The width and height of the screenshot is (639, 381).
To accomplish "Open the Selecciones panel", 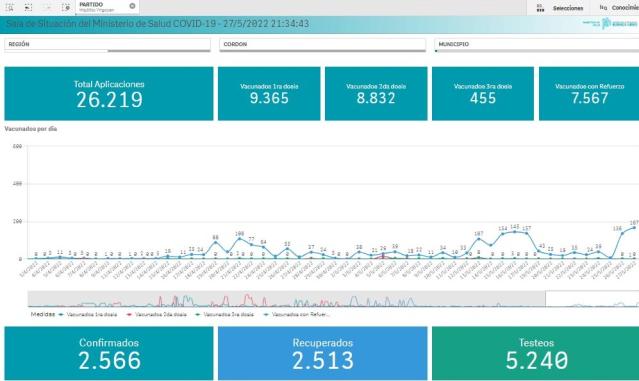I will tap(568, 8).
